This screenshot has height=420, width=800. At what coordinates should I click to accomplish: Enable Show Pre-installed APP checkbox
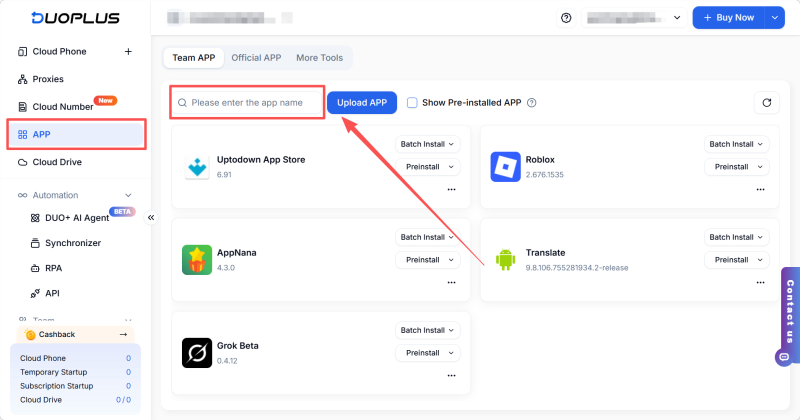coord(412,102)
